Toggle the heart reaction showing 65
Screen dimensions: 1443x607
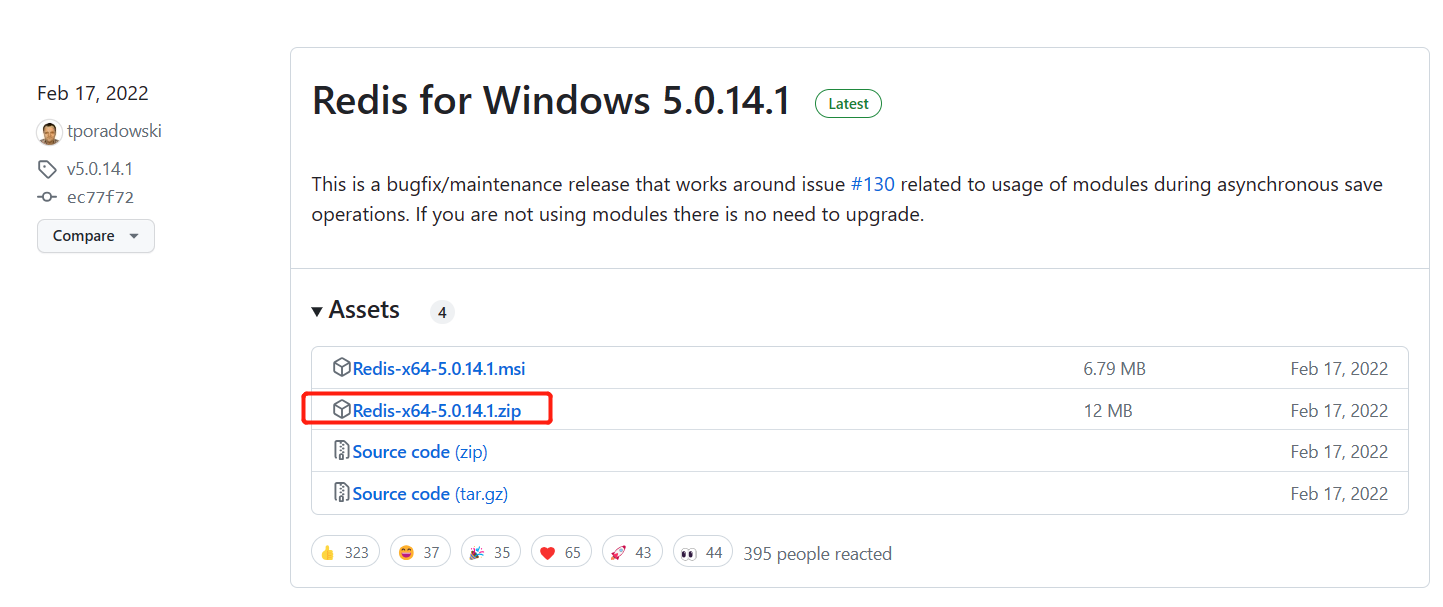click(x=561, y=551)
